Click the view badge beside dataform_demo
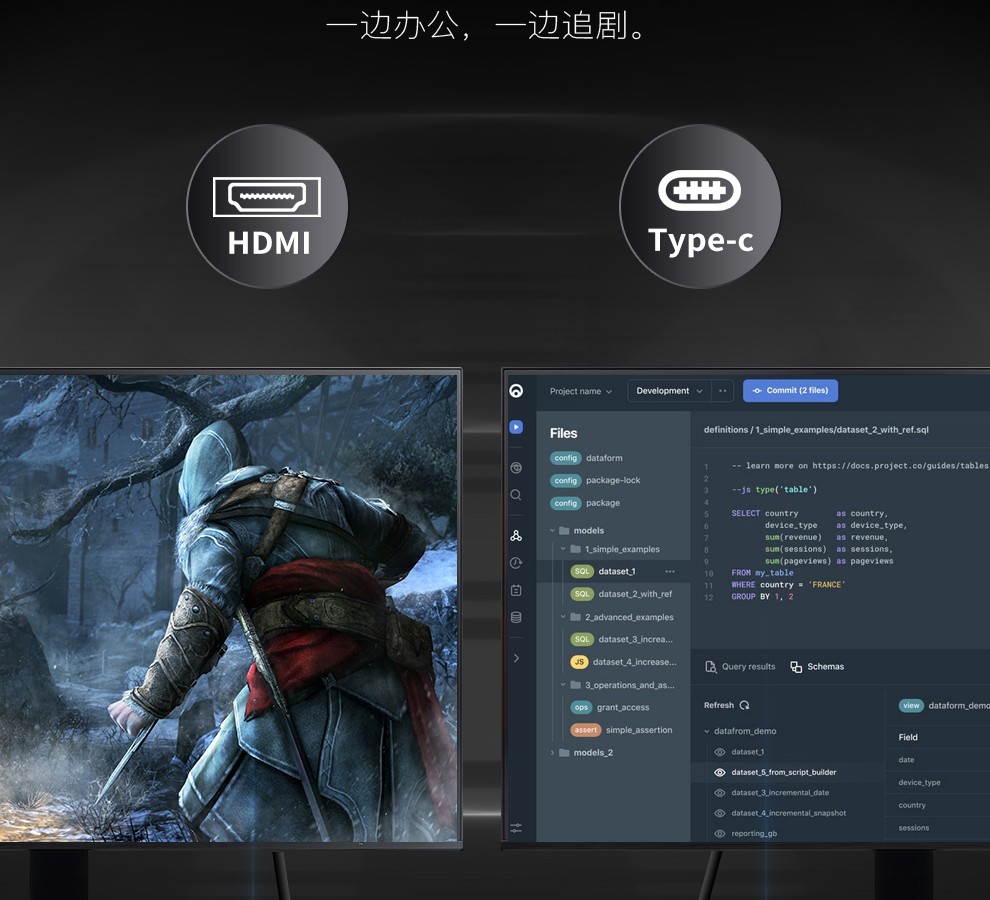 pyautogui.click(x=911, y=705)
